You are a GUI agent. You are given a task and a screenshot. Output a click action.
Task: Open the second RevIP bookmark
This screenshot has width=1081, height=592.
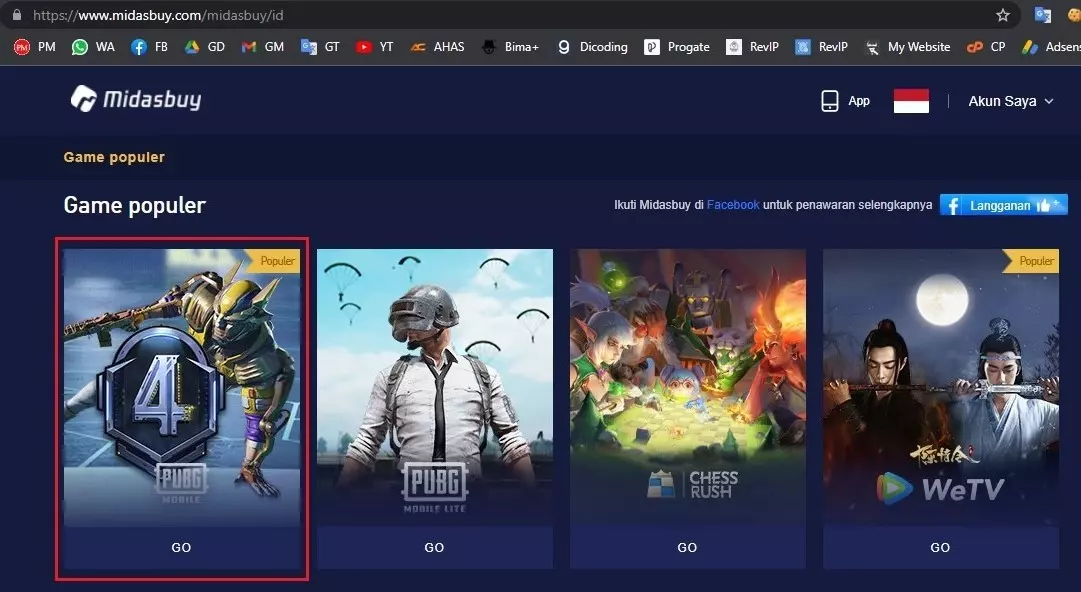tap(822, 47)
